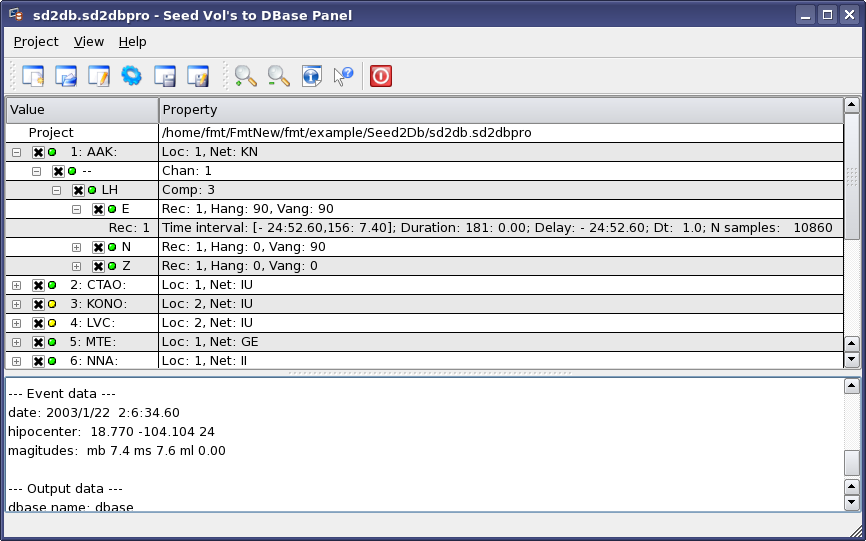This screenshot has height=541, width=866.
Task: Click the blue gear run icon
Action: [x=131, y=76]
